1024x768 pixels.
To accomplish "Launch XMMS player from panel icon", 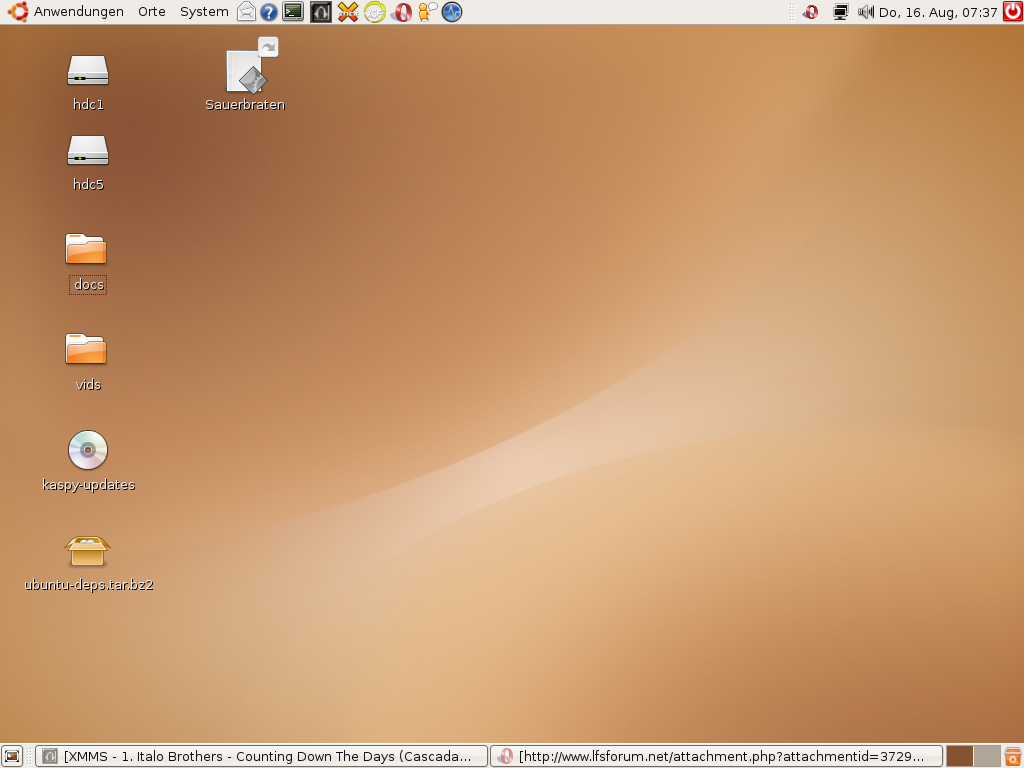I will (x=321, y=12).
